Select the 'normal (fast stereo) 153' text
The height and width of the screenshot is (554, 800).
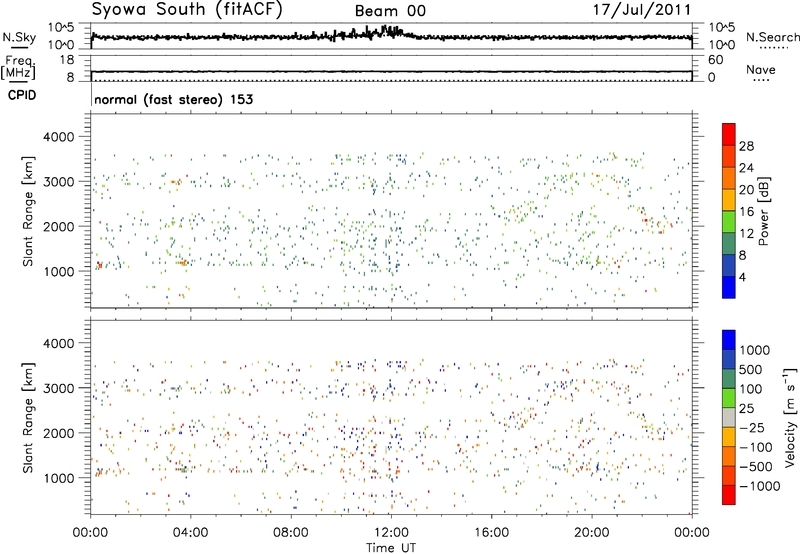[174, 99]
